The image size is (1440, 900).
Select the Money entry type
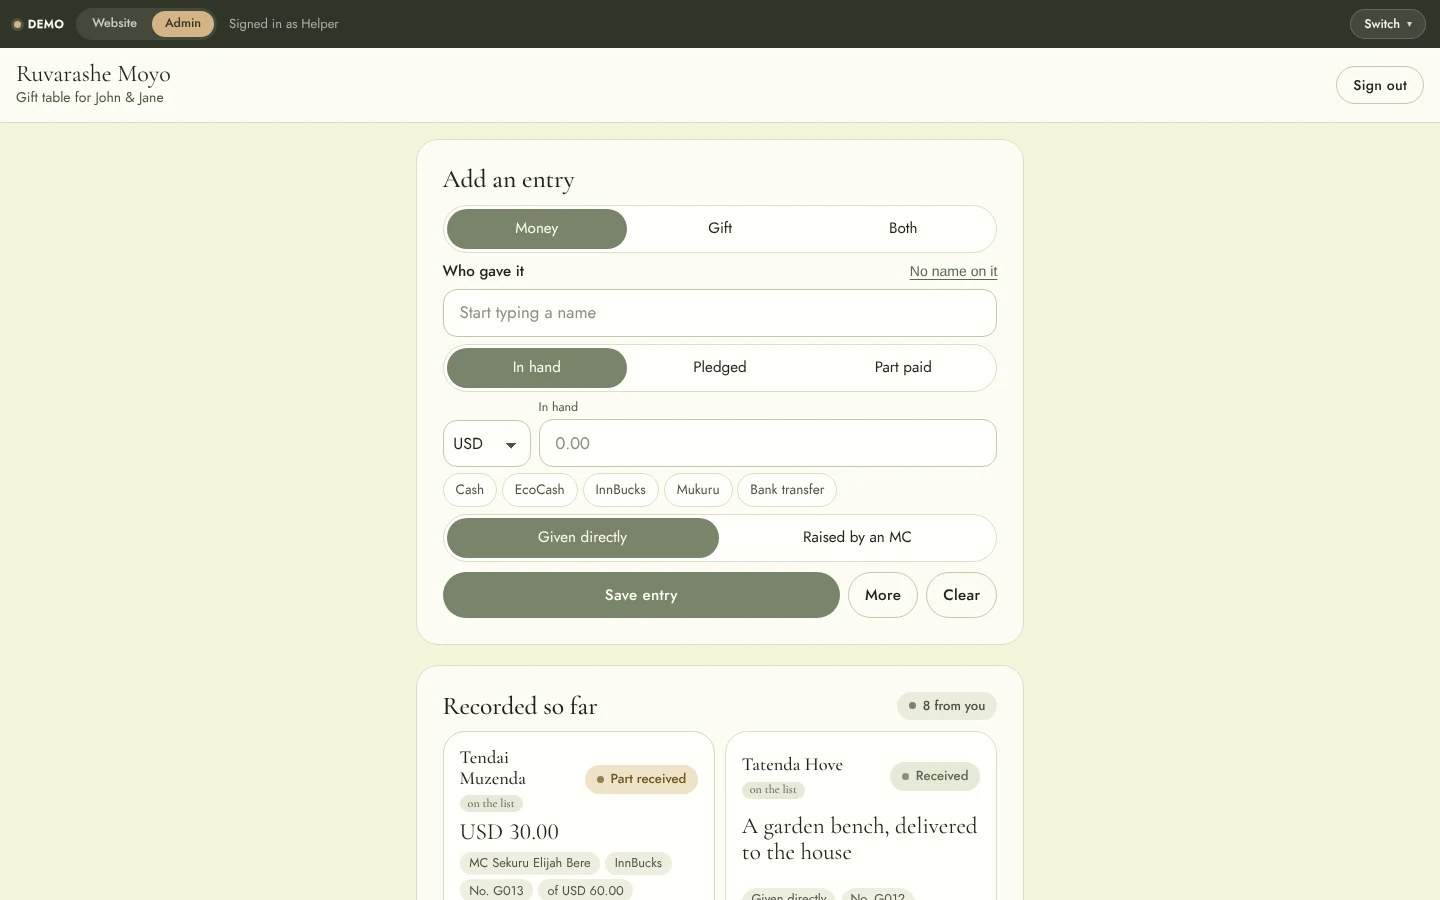tap(537, 229)
